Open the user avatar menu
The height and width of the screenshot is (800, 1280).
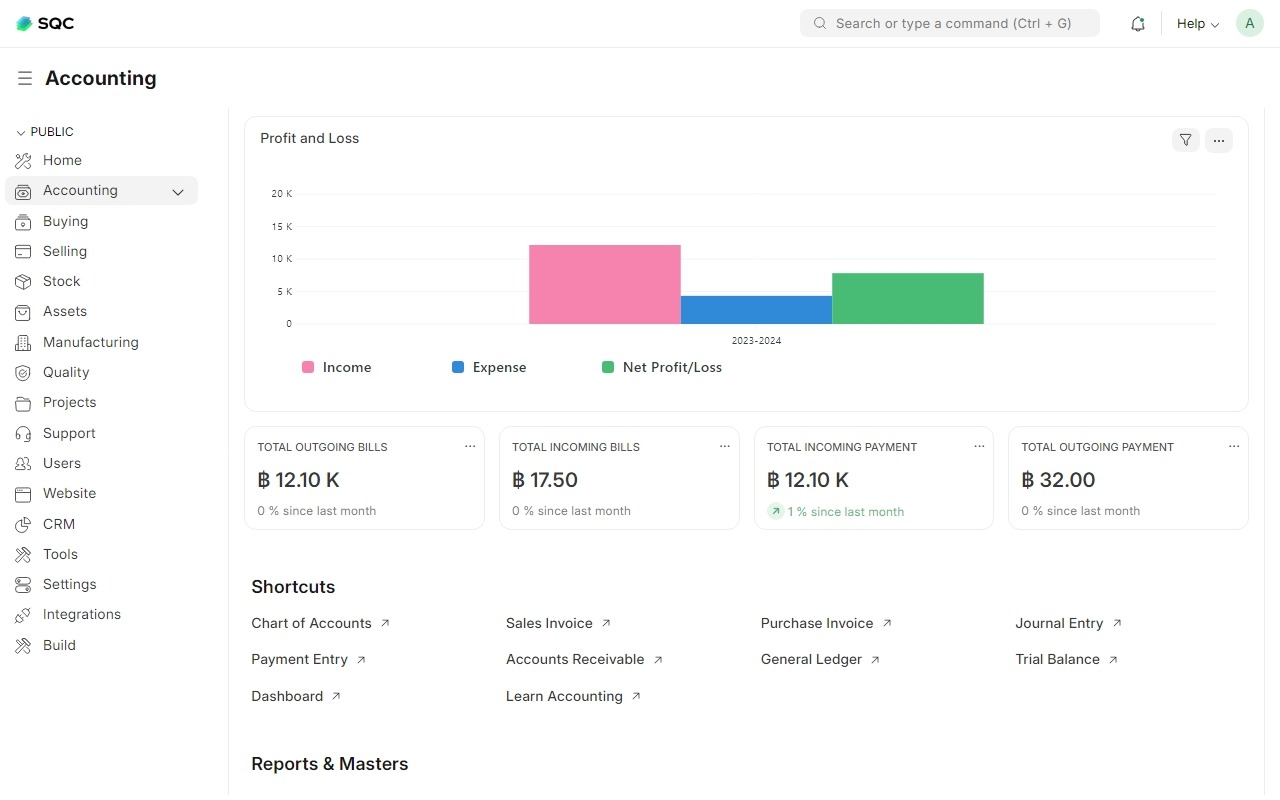1249,23
